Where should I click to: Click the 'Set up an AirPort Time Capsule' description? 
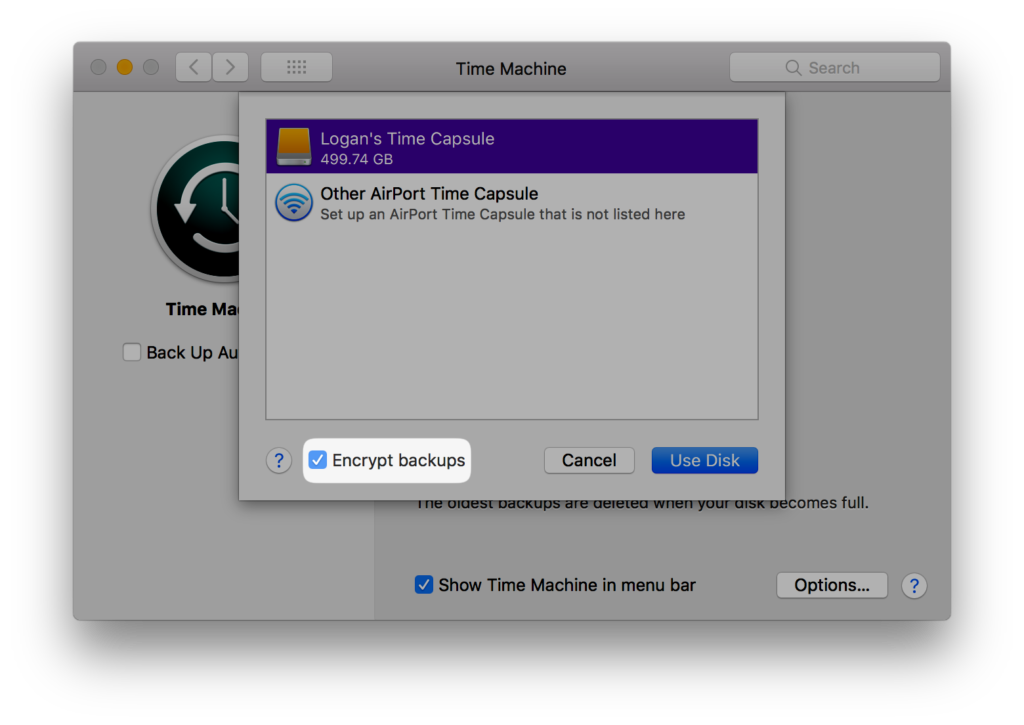click(502, 214)
